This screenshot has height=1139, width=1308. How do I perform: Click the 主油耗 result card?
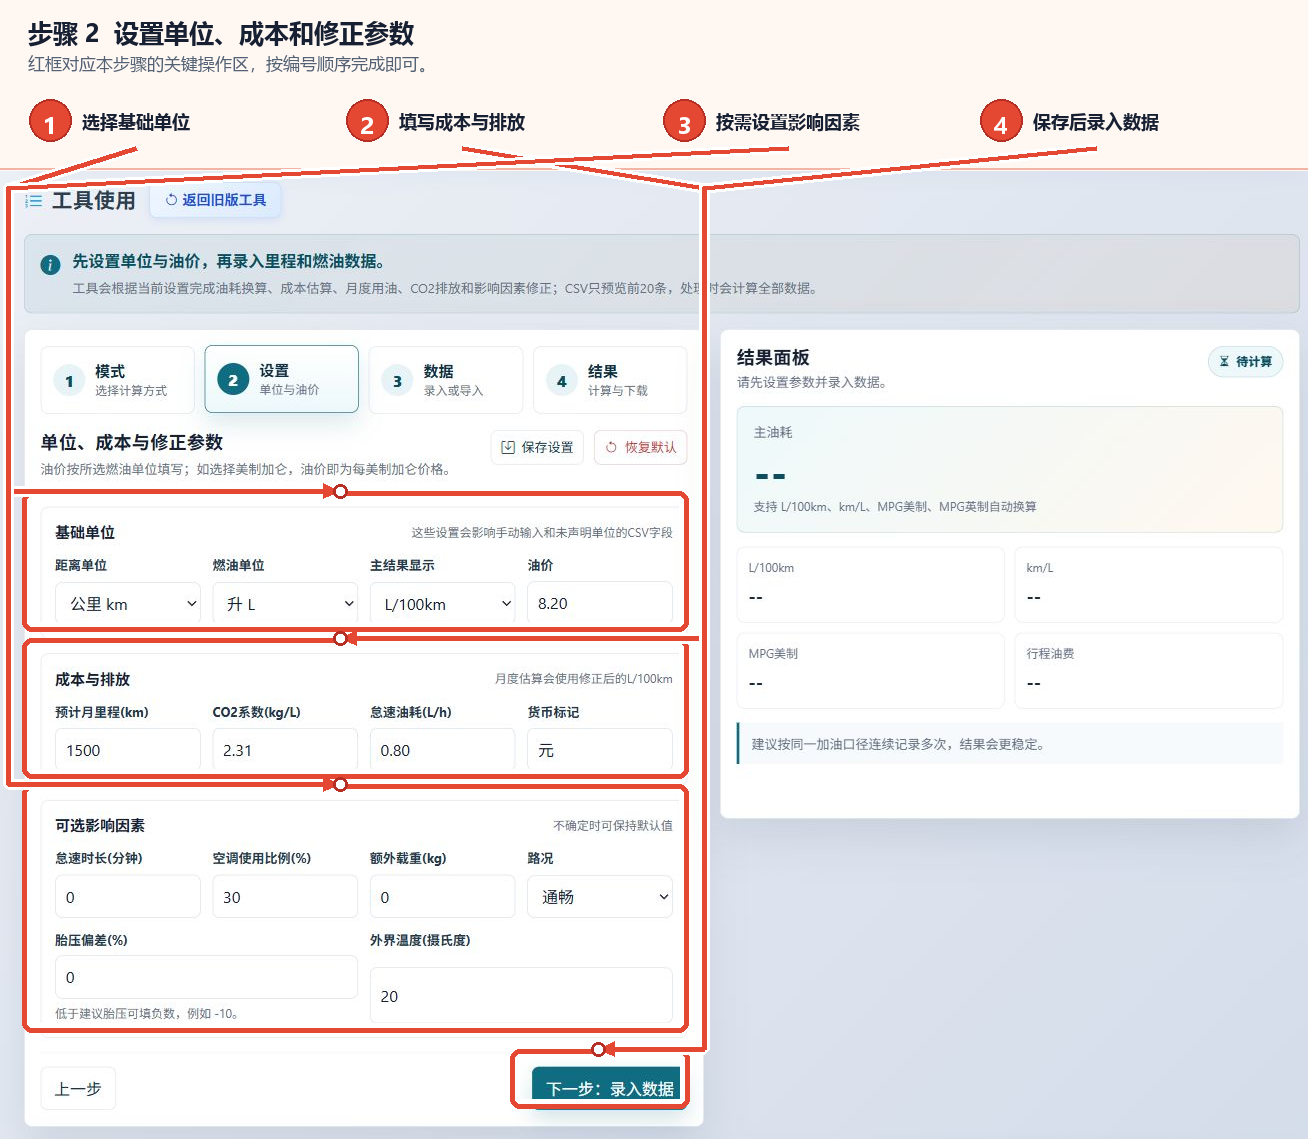(1010, 469)
